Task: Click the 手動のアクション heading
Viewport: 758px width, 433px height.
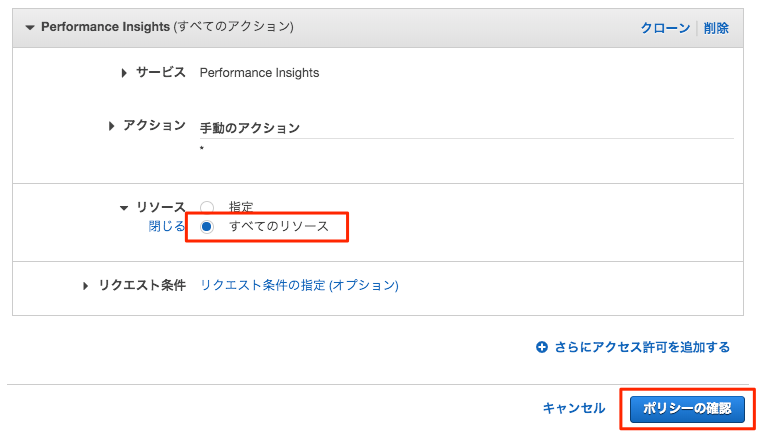Action: pyautogui.click(x=249, y=128)
